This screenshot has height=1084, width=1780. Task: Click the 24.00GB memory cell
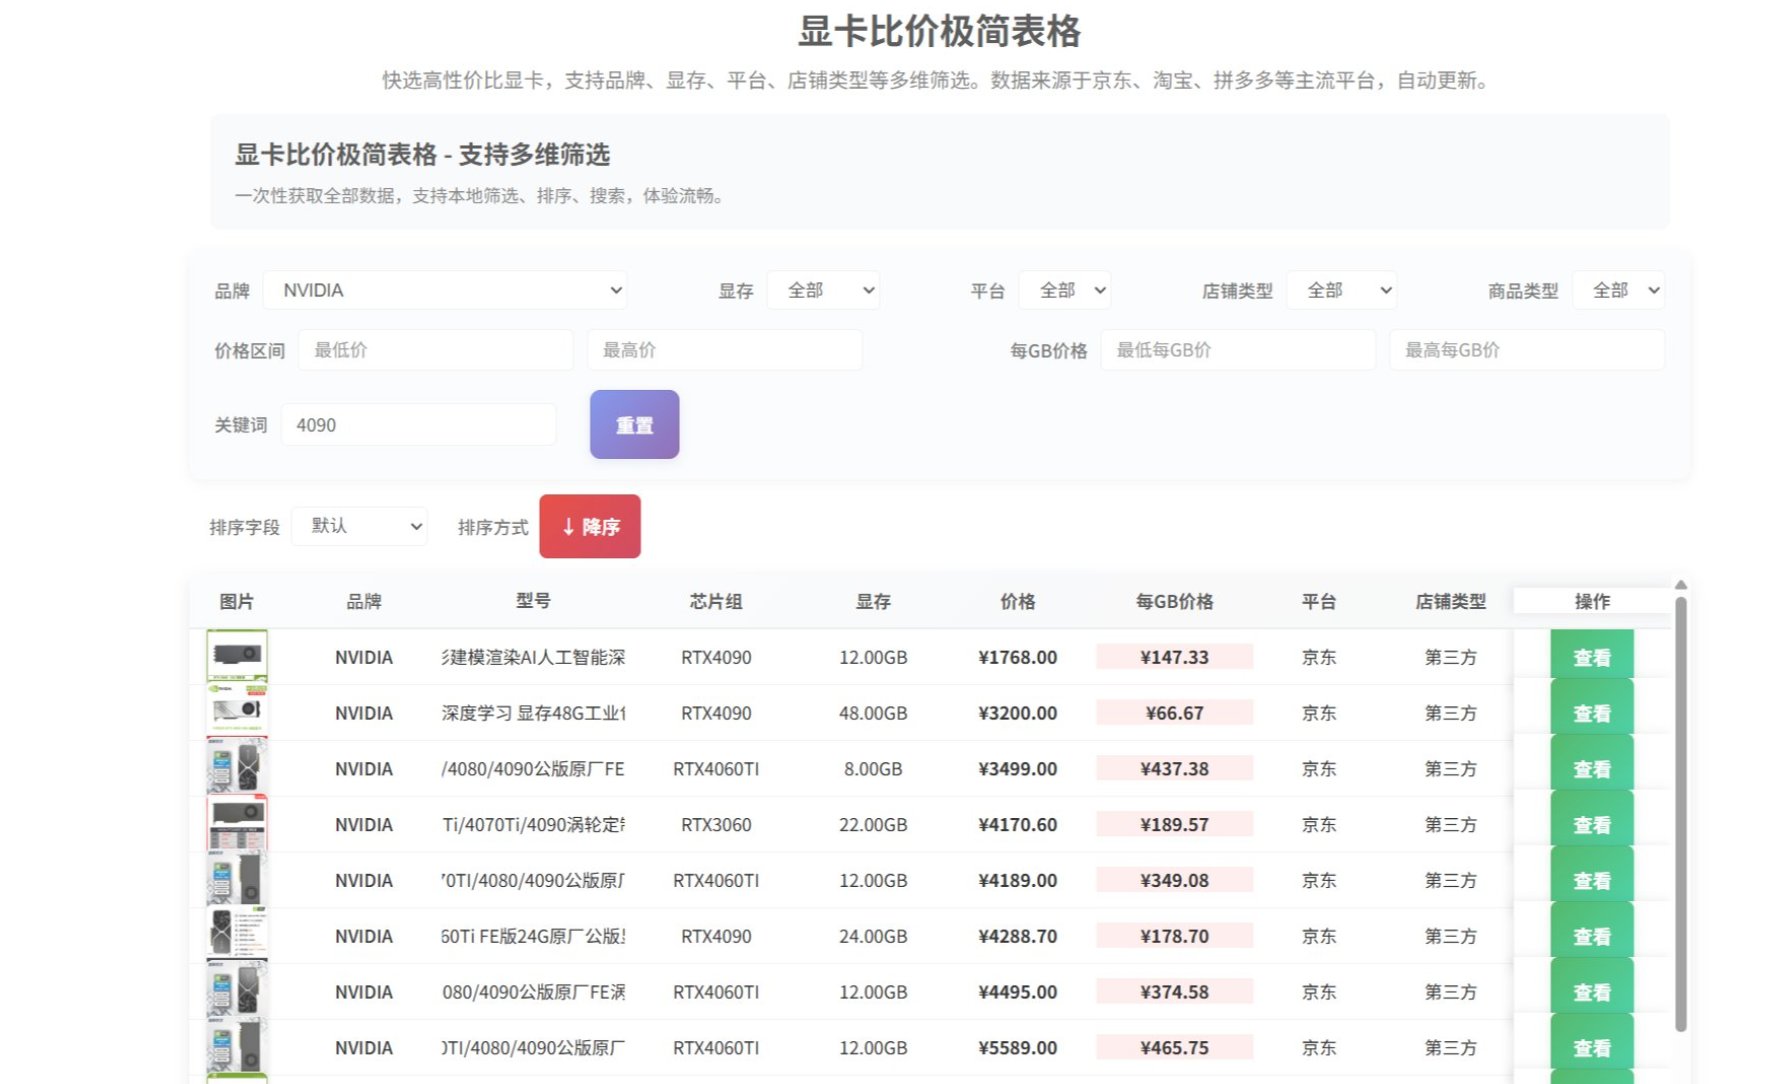click(873, 937)
